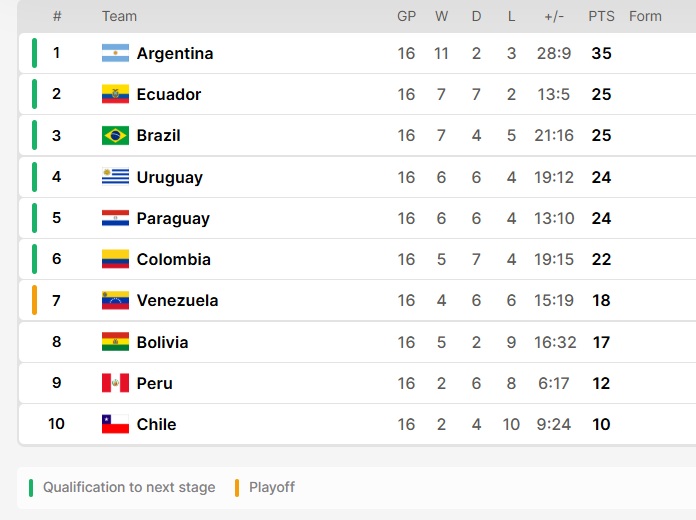696x520 pixels.
Task: Open the Argentina team name link
Action: pos(175,53)
